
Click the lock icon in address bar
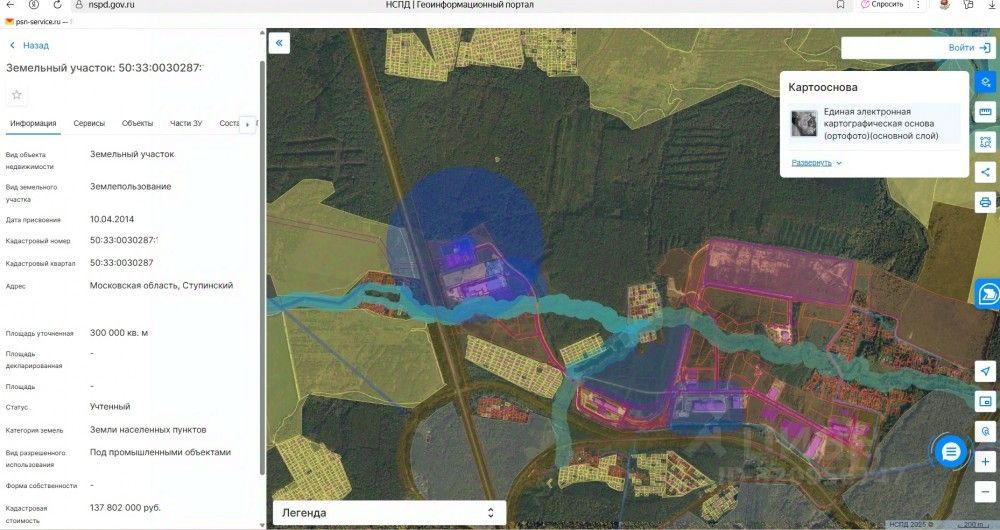coord(79,4)
